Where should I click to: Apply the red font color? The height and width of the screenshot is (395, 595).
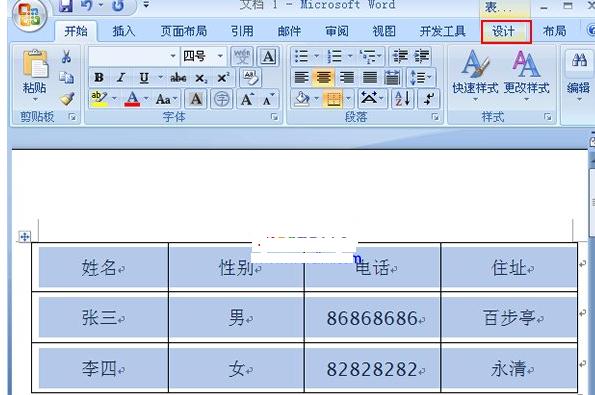(x=132, y=99)
